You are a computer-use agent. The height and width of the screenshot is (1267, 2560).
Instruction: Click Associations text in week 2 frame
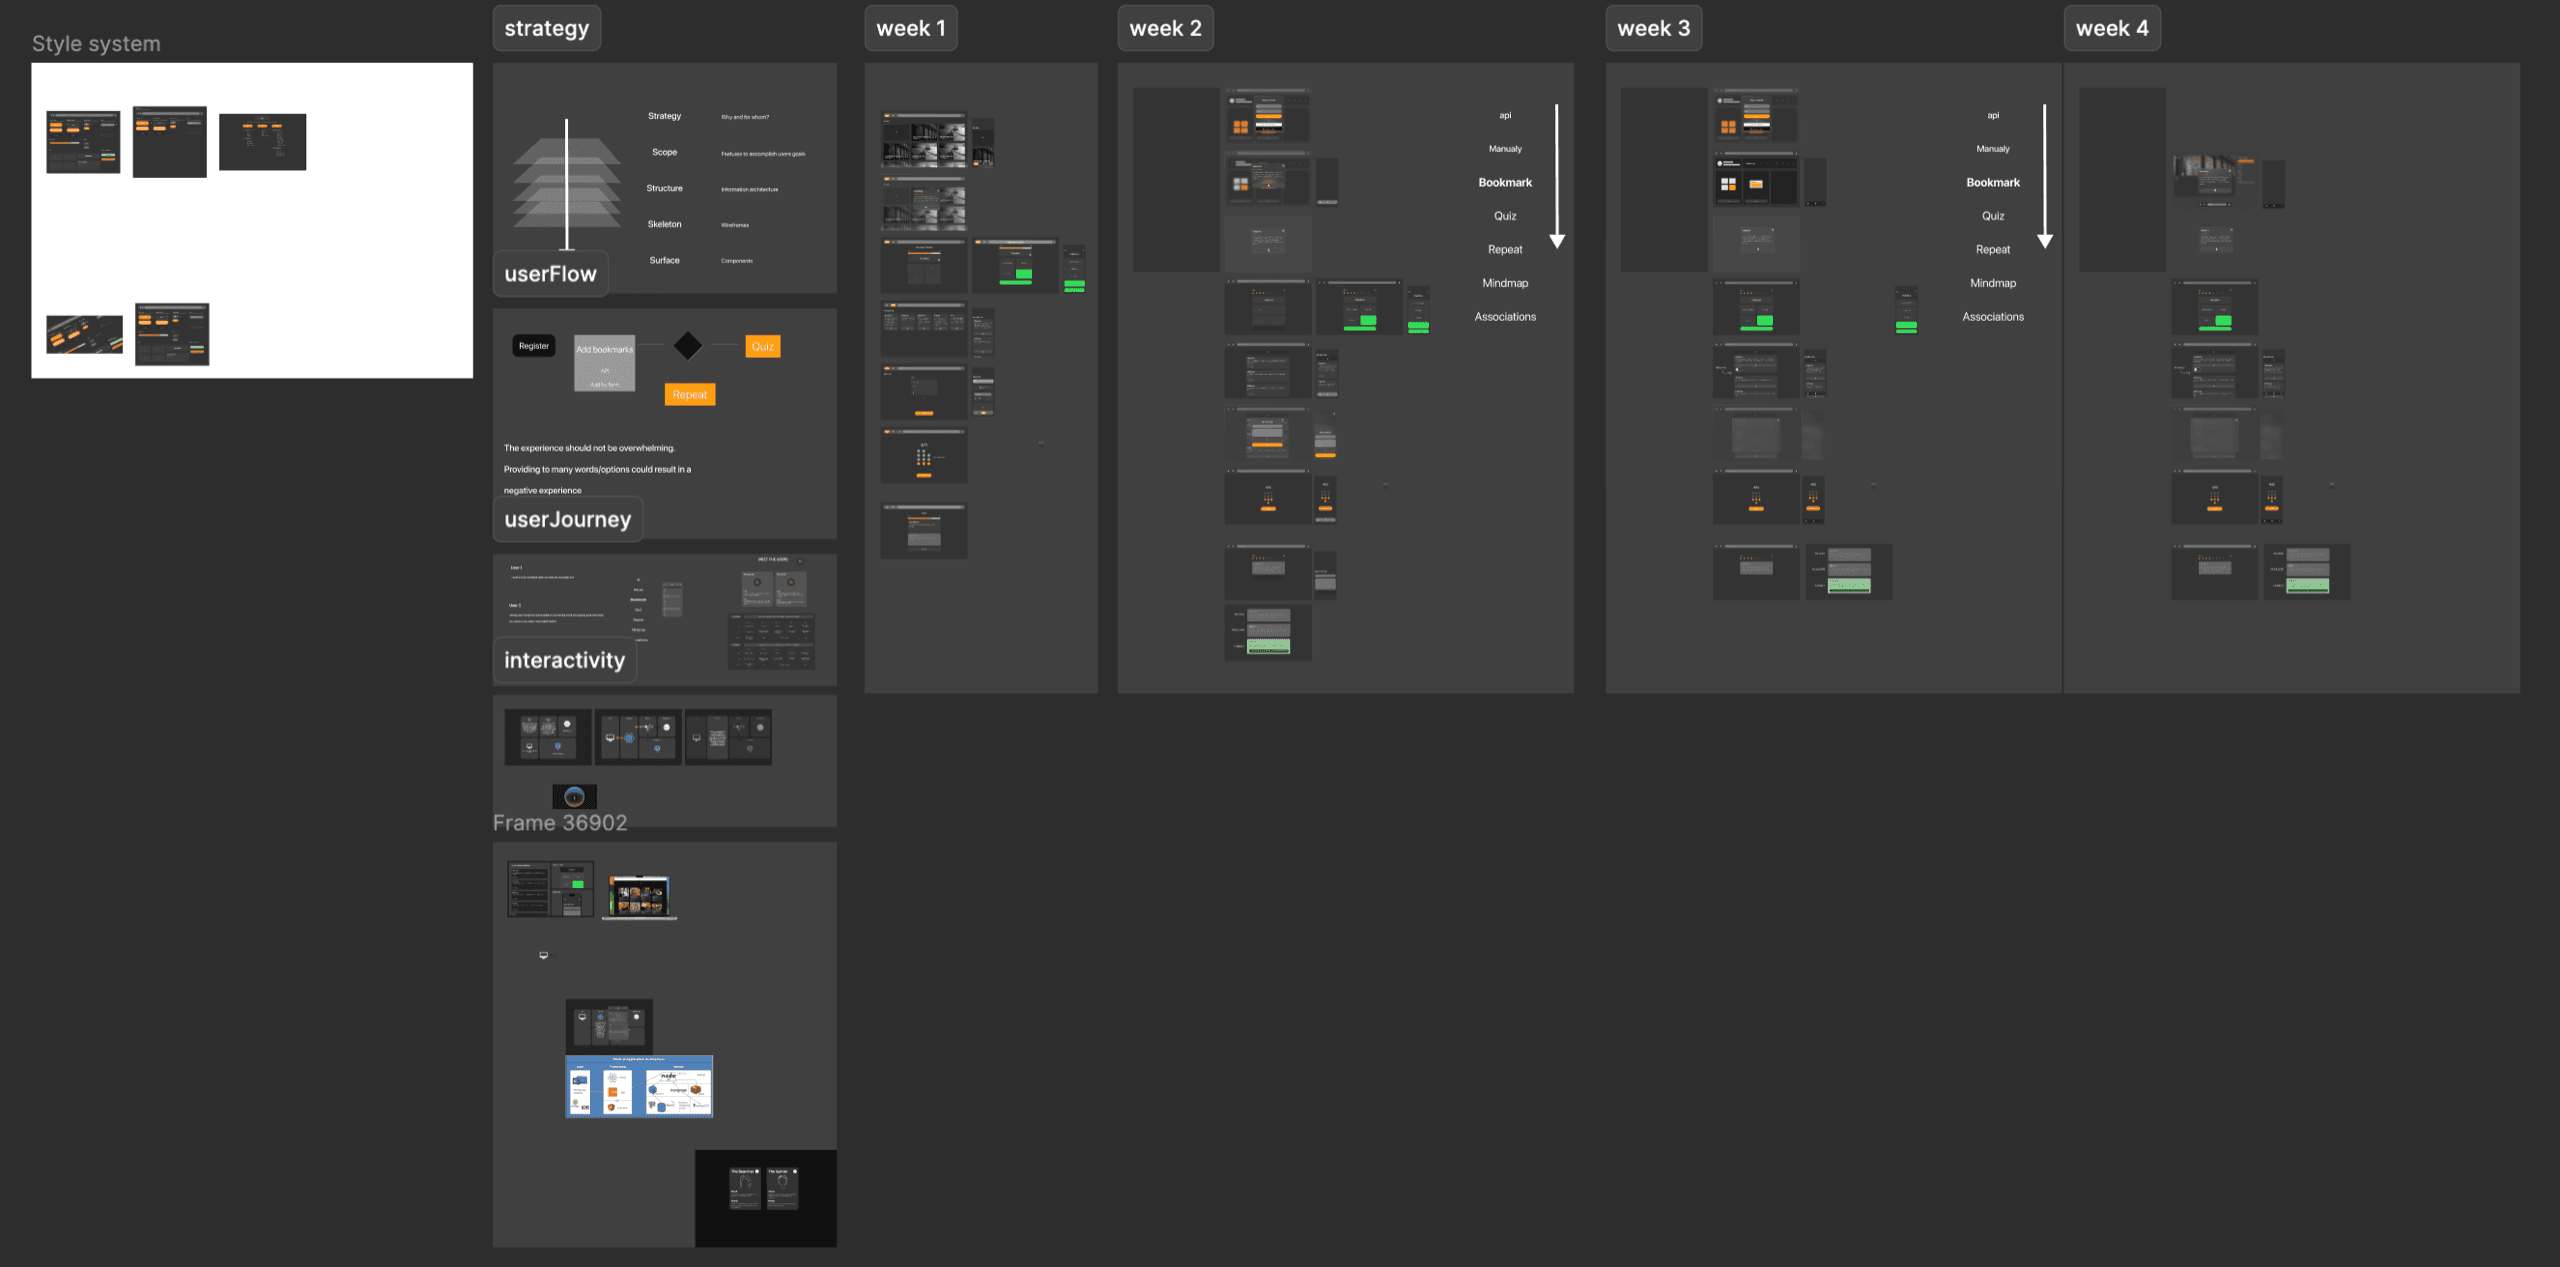(1505, 317)
